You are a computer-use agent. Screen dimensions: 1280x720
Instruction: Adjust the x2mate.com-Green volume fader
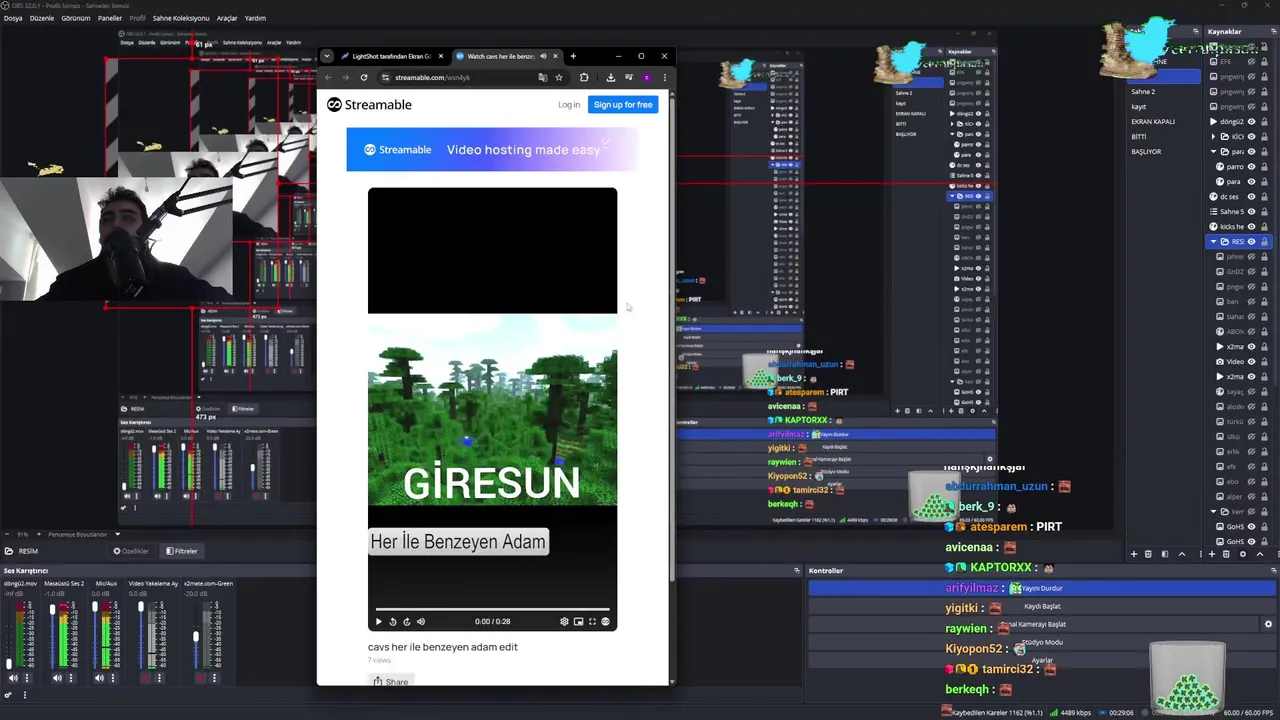(196, 636)
